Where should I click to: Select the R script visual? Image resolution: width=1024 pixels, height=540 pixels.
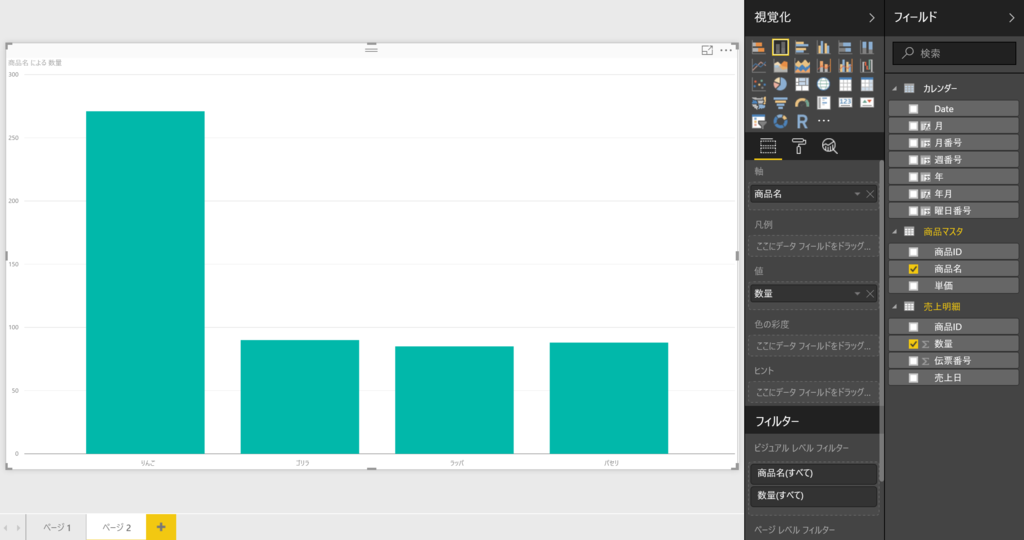click(802, 121)
